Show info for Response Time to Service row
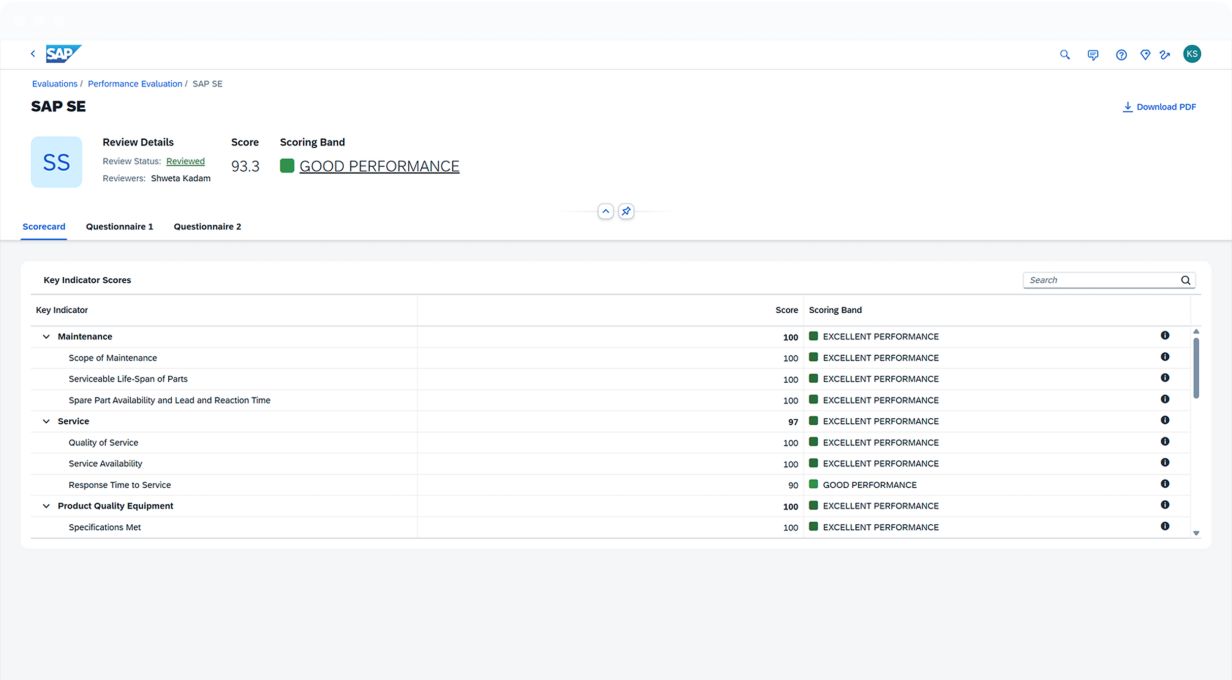The width and height of the screenshot is (1232, 680). point(1165,484)
